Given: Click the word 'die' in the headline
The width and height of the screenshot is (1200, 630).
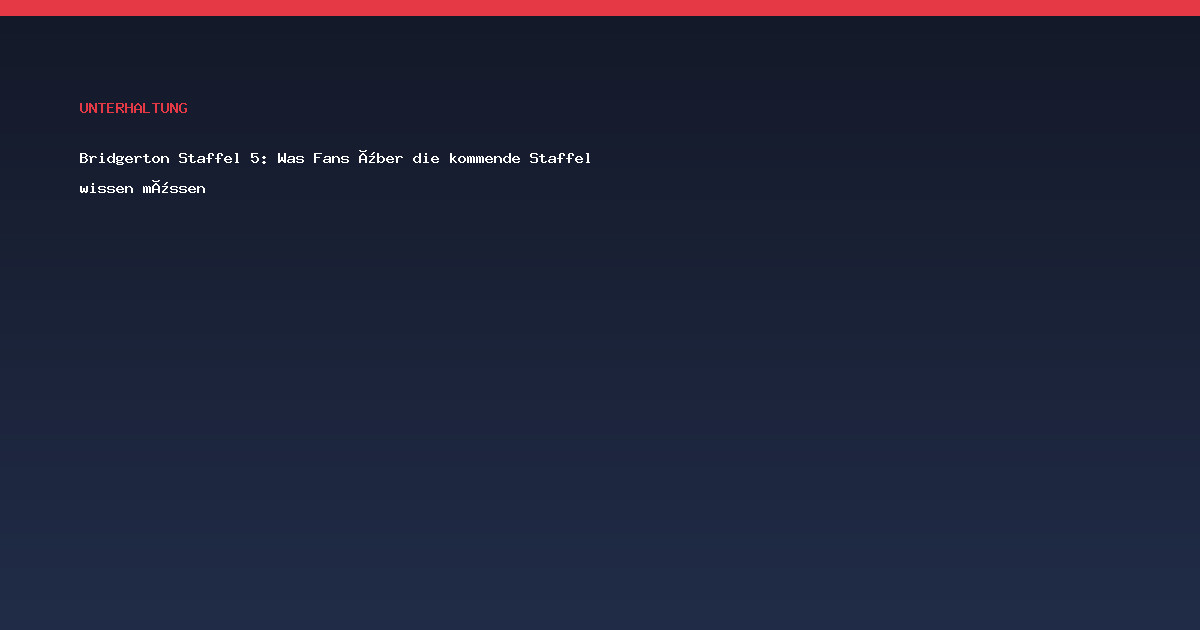Looking at the screenshot, I should tap(426, 158).
